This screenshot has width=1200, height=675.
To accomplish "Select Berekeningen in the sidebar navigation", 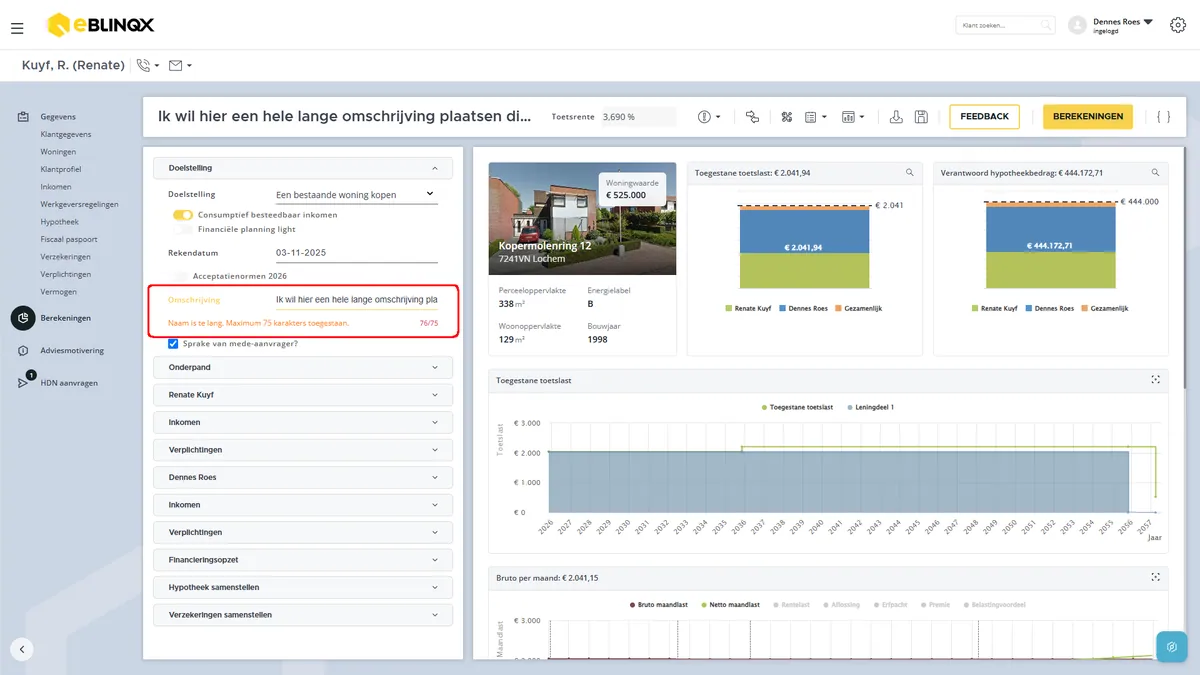I will click(x=66, y=318).
